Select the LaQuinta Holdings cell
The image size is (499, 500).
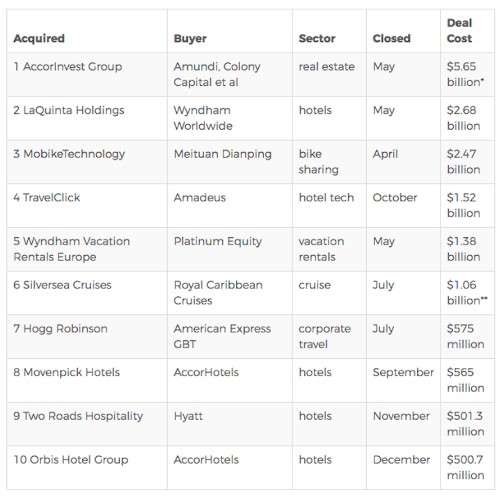[69, 110]
